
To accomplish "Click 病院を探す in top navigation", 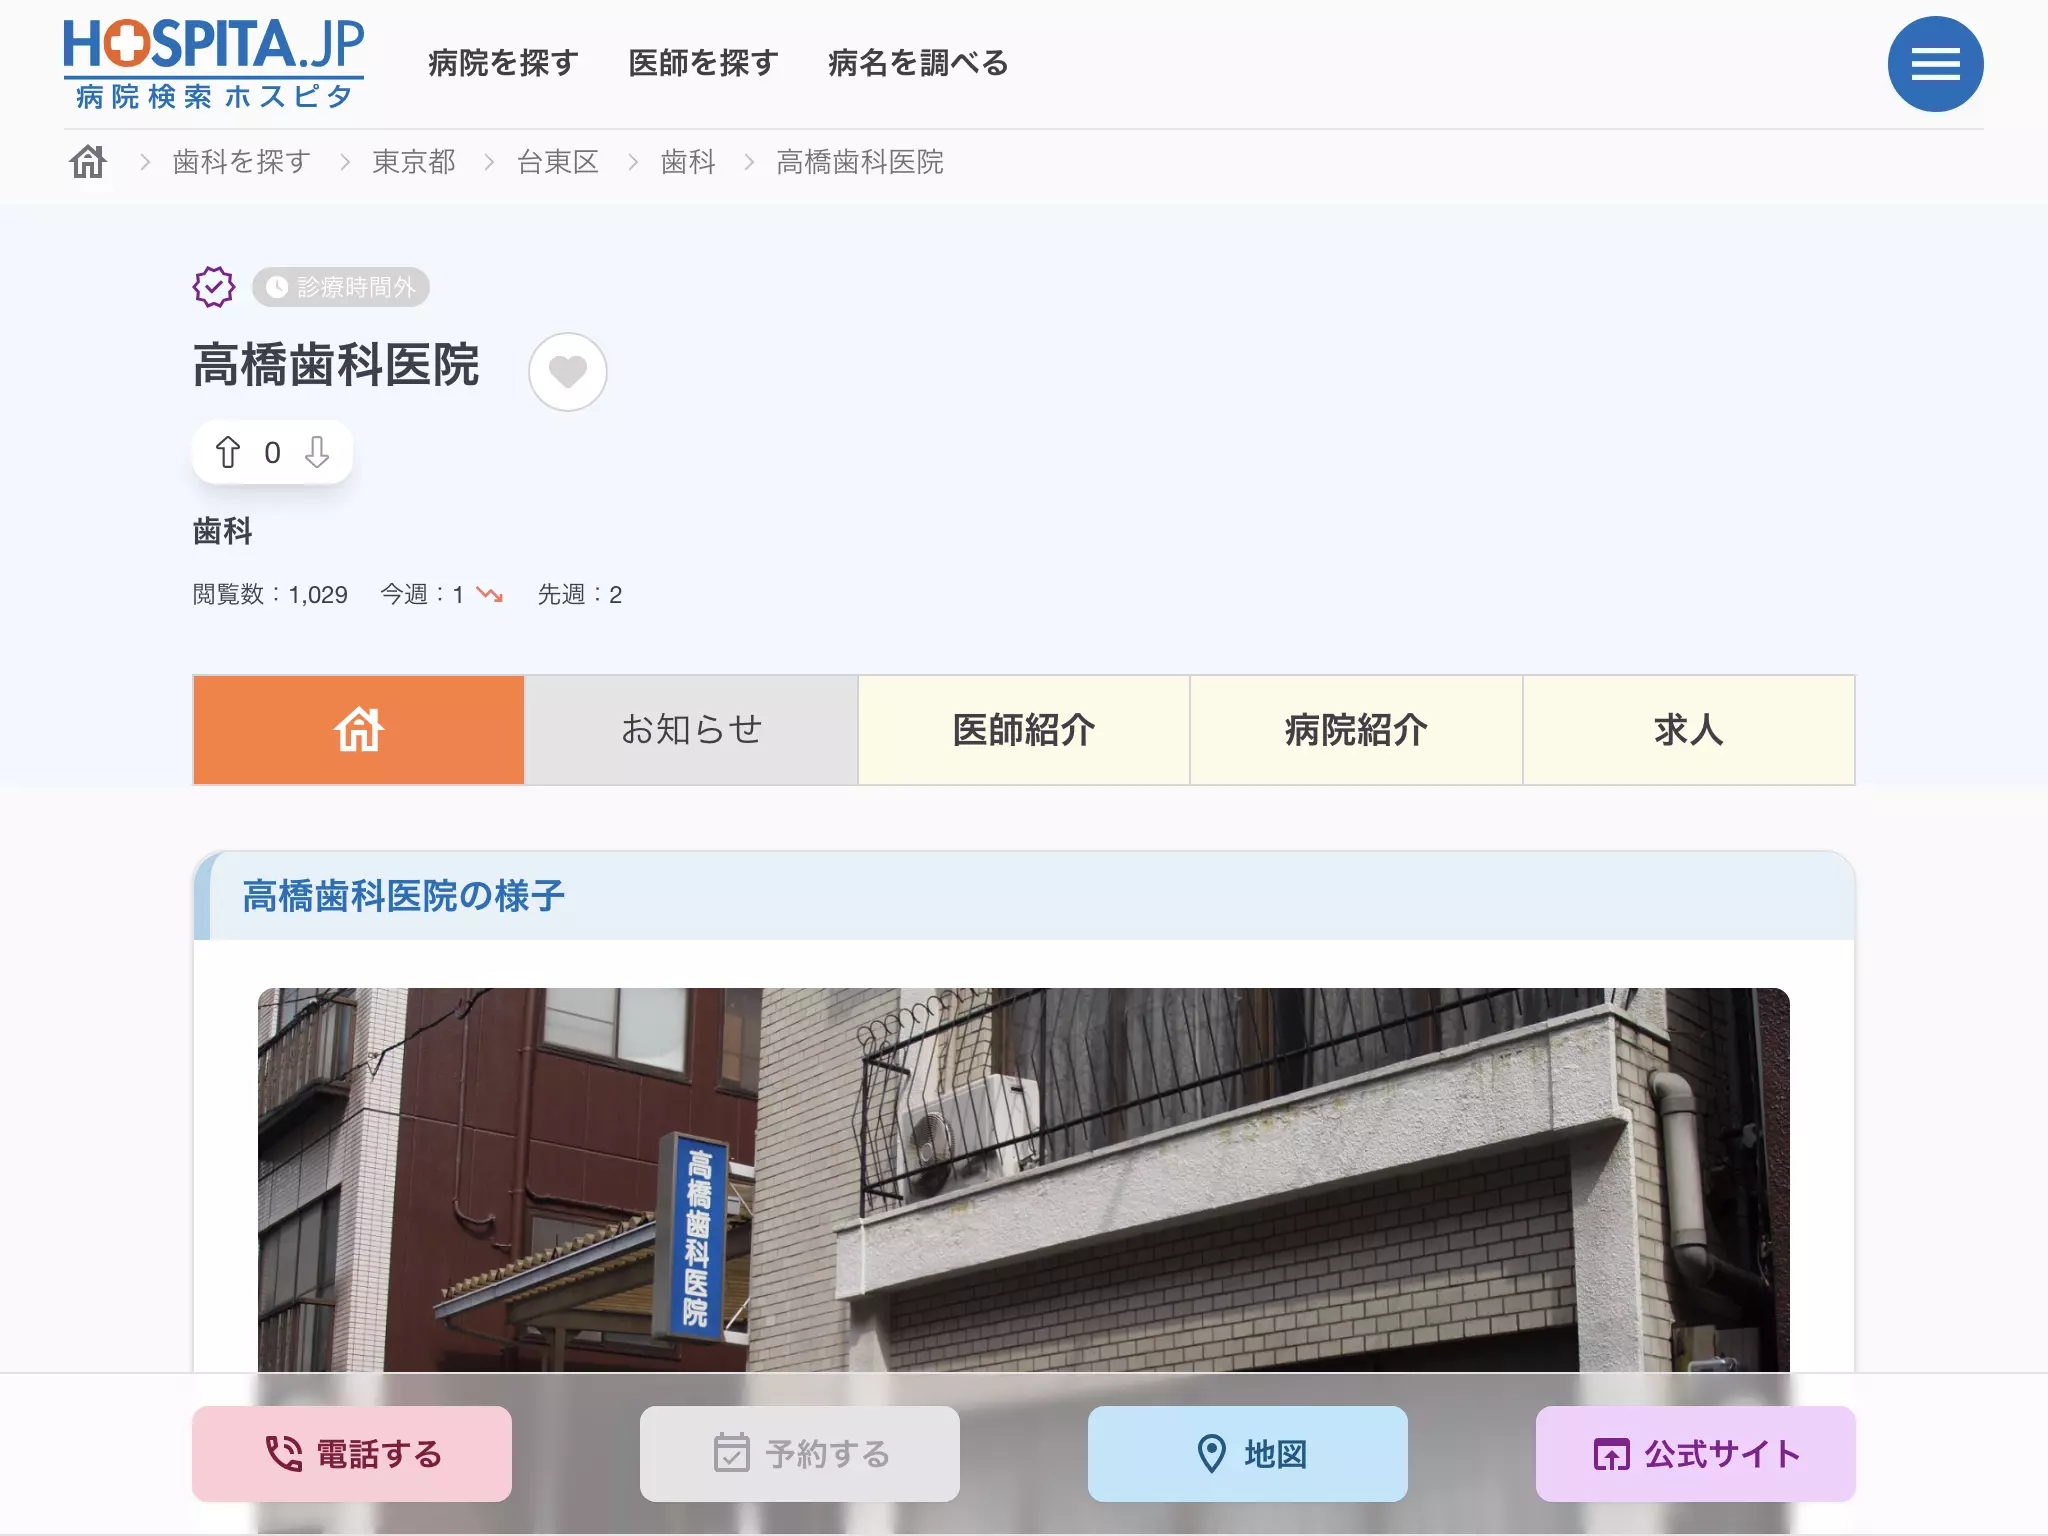I will pyautogui.click(x=503, y=63).
